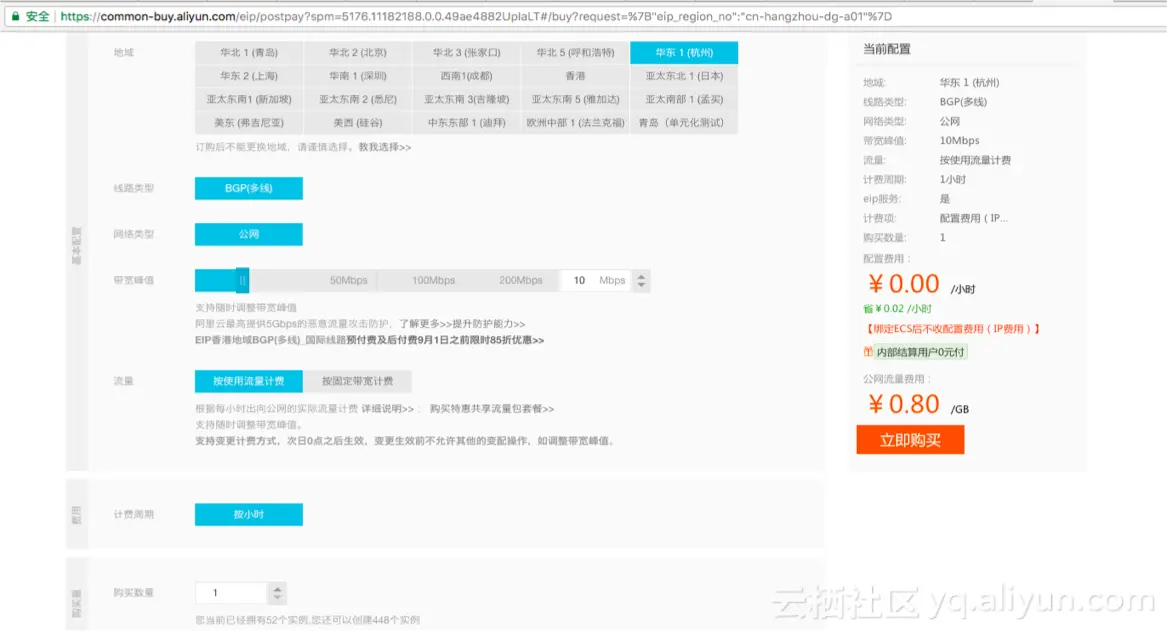Pick region 欧洲中部 1 (法兰克福)
1167x631 pixels.
tap(575, 123)
